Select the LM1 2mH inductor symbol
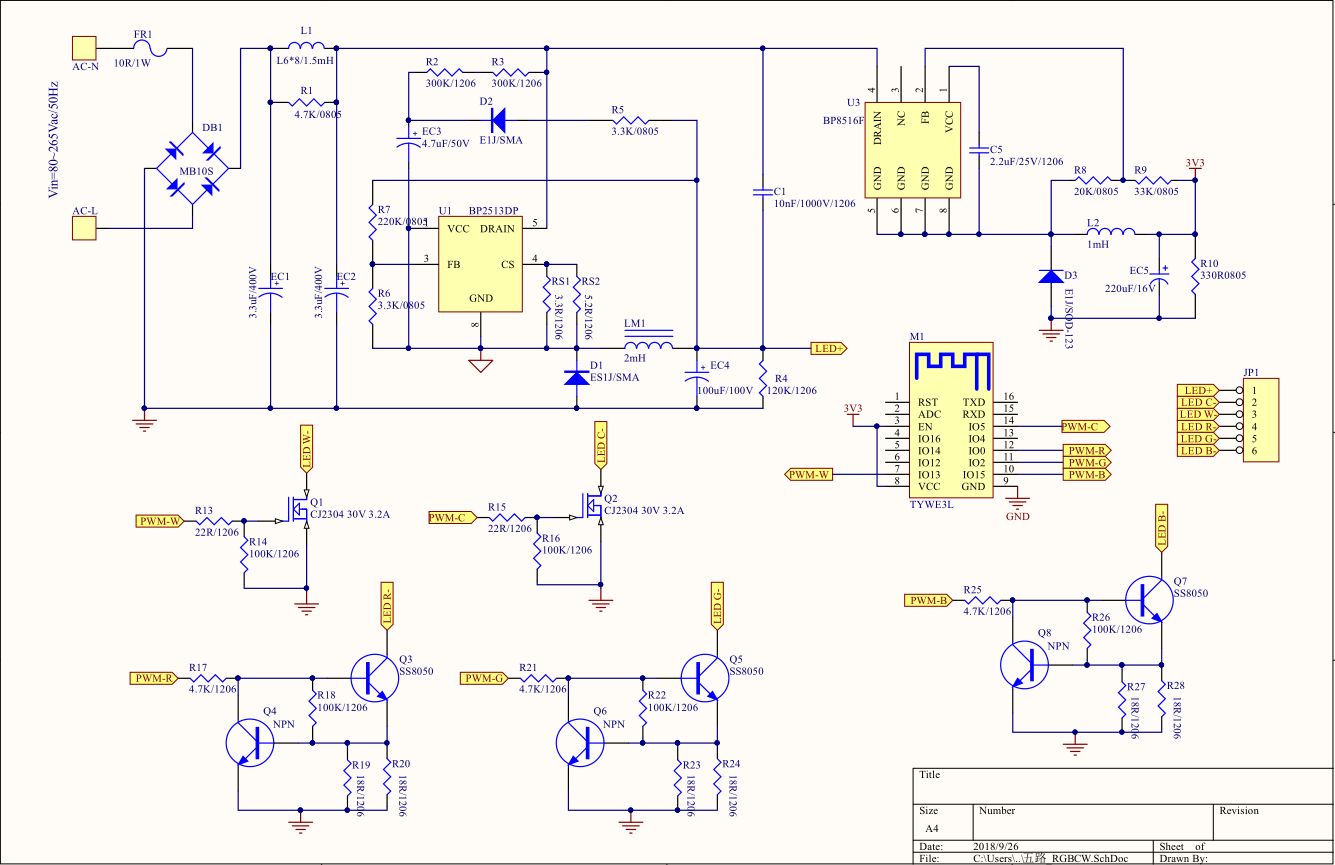1335x865 pixels. click(x=648, y=341)
